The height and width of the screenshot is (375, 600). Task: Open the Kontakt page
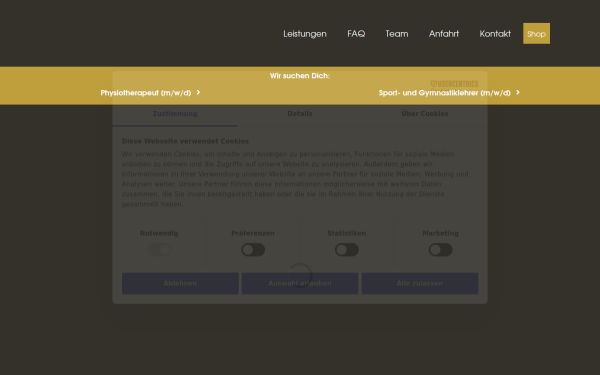coord(495,34)
